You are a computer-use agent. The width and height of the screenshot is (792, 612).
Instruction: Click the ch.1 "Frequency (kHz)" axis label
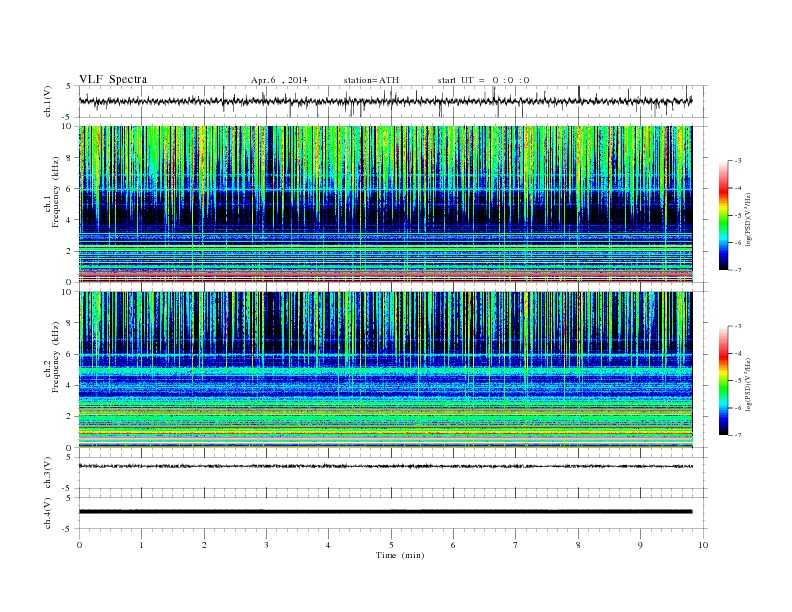coord(55,192)
